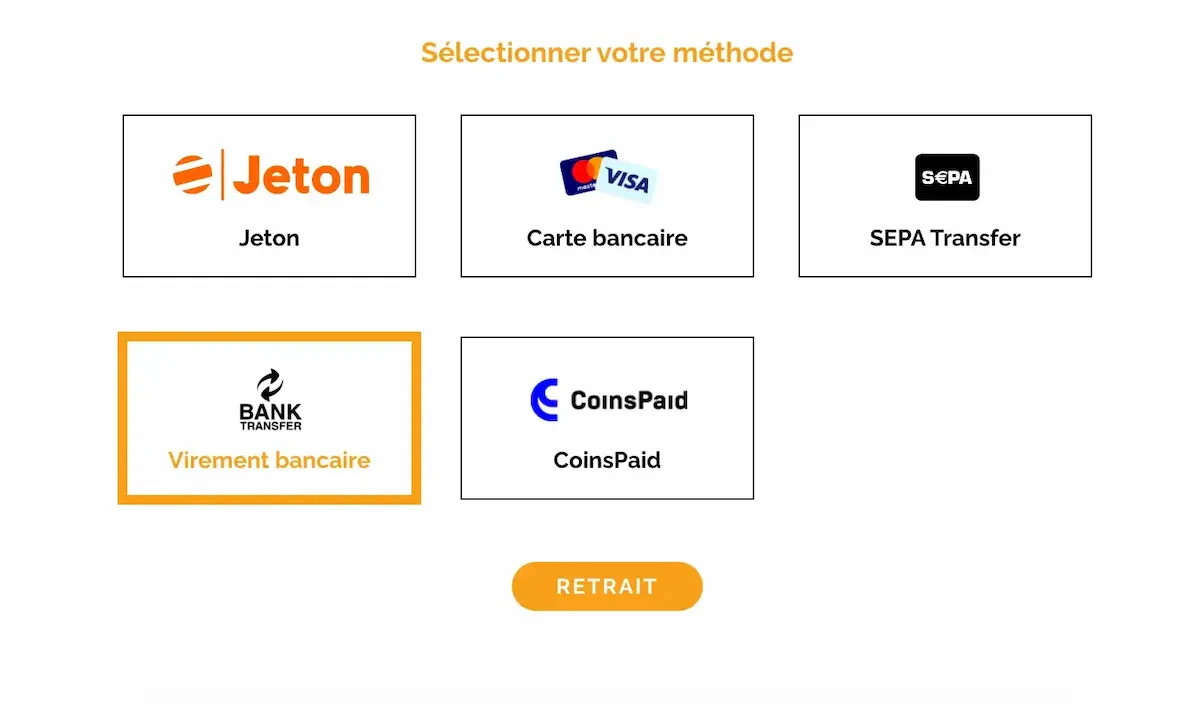Click the blue CoinsPaid C icon
Viewport: 1200px width, 704px height.
tap(544, 400)
